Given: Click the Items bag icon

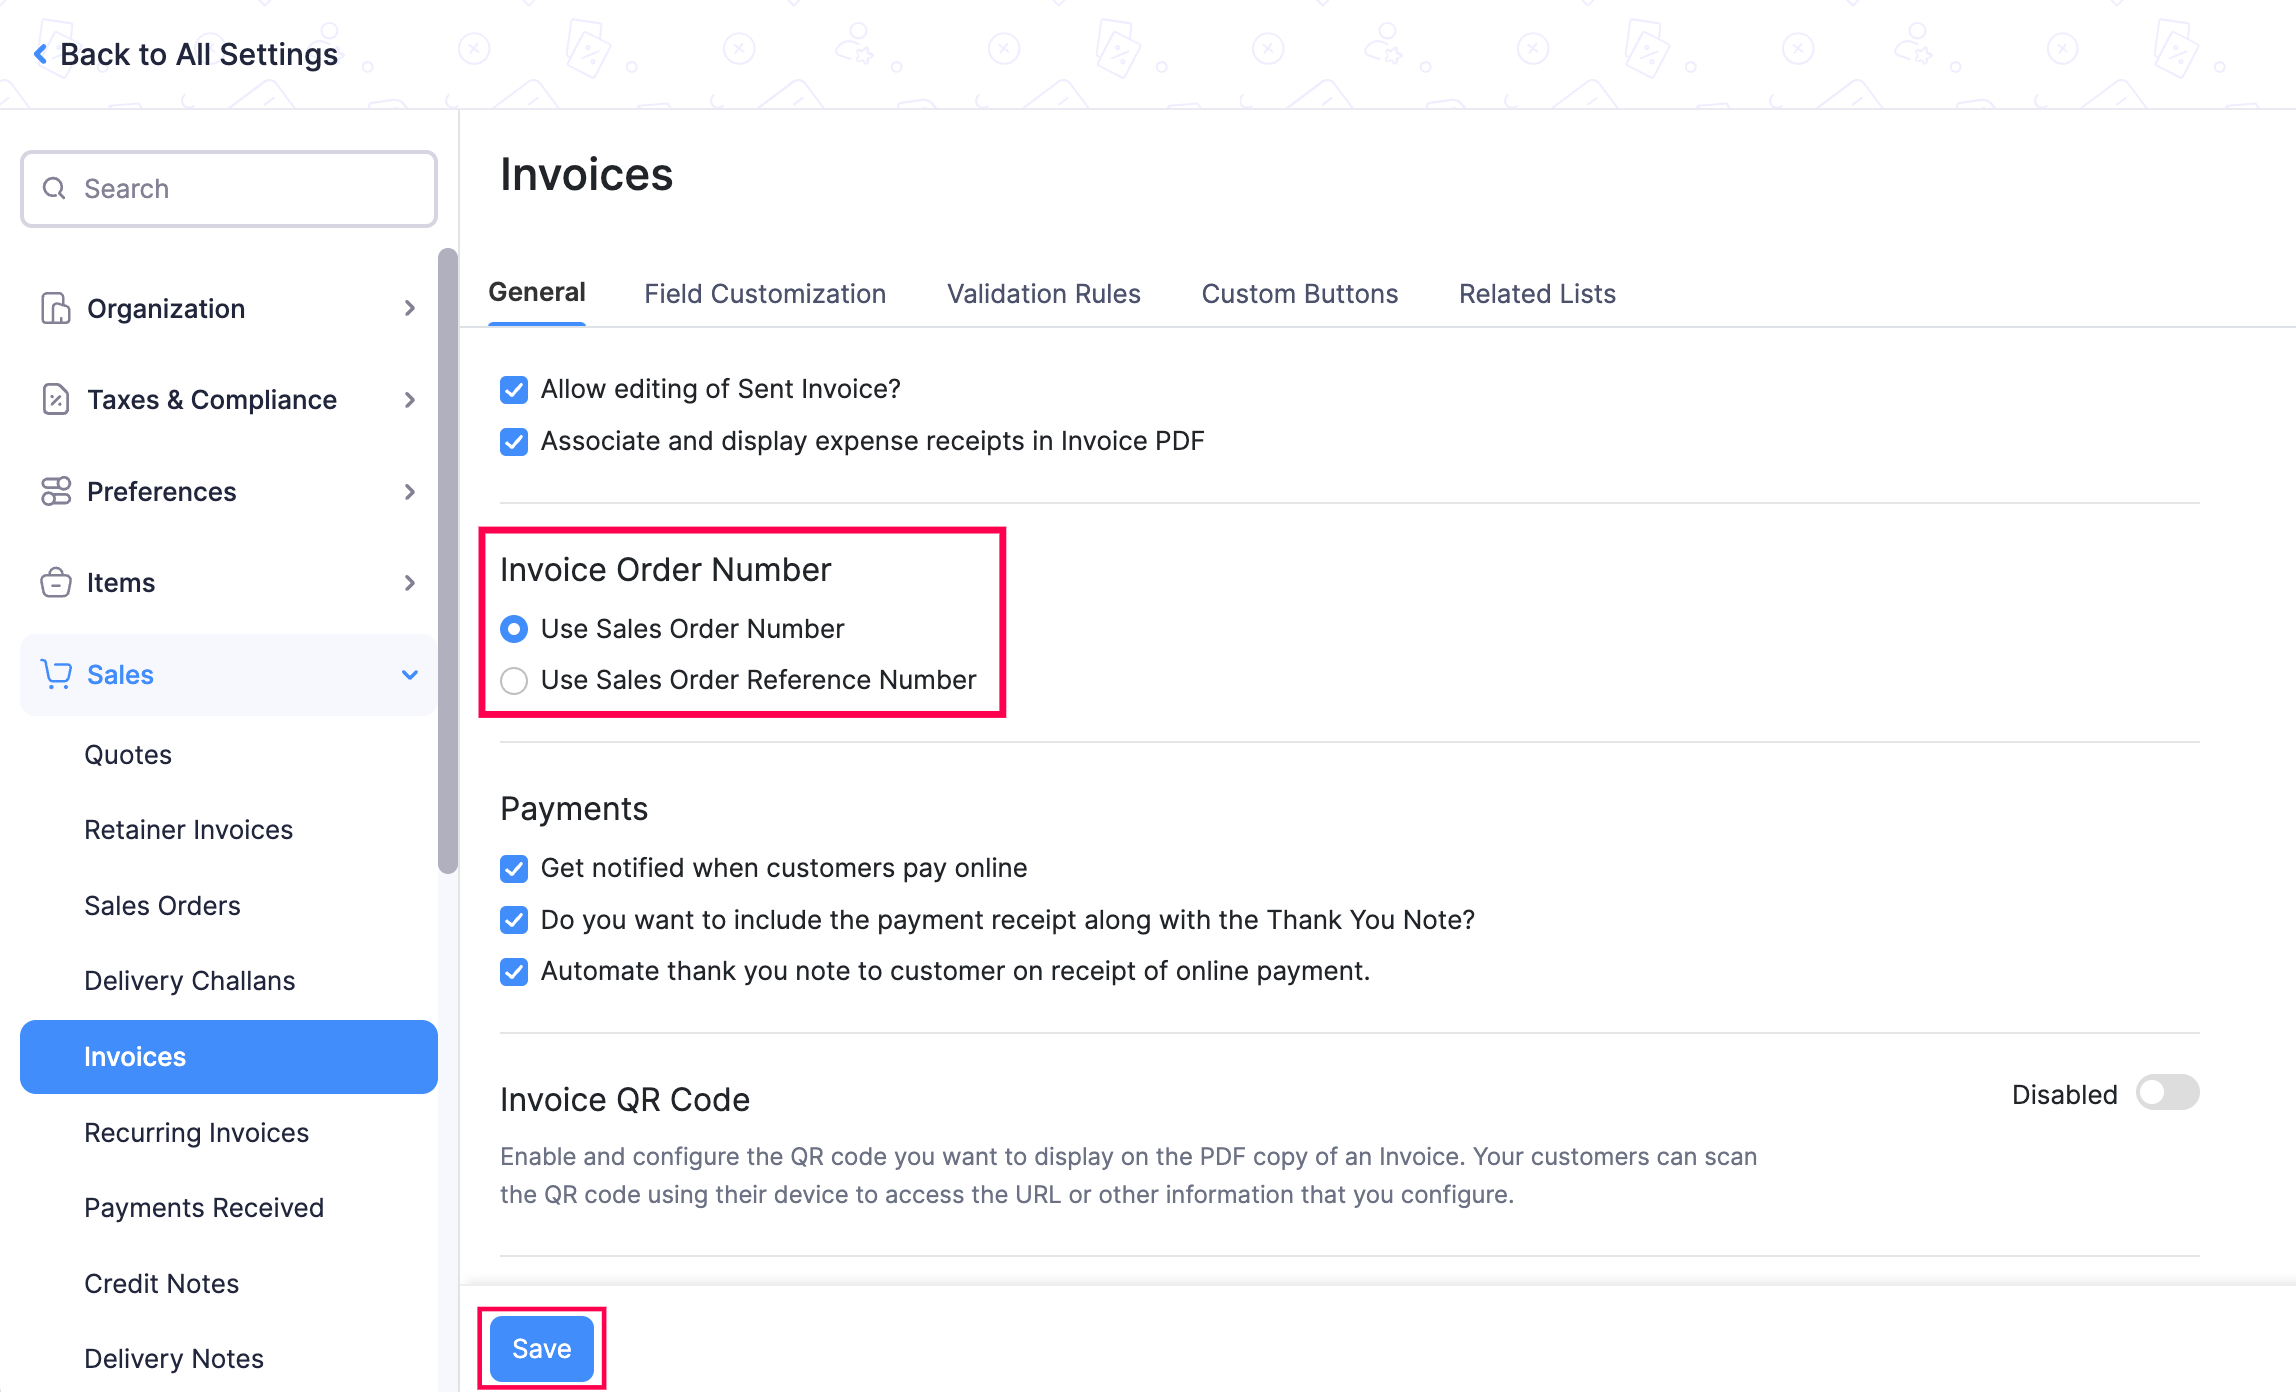Looking at the screenshot, I should point(56,582).
